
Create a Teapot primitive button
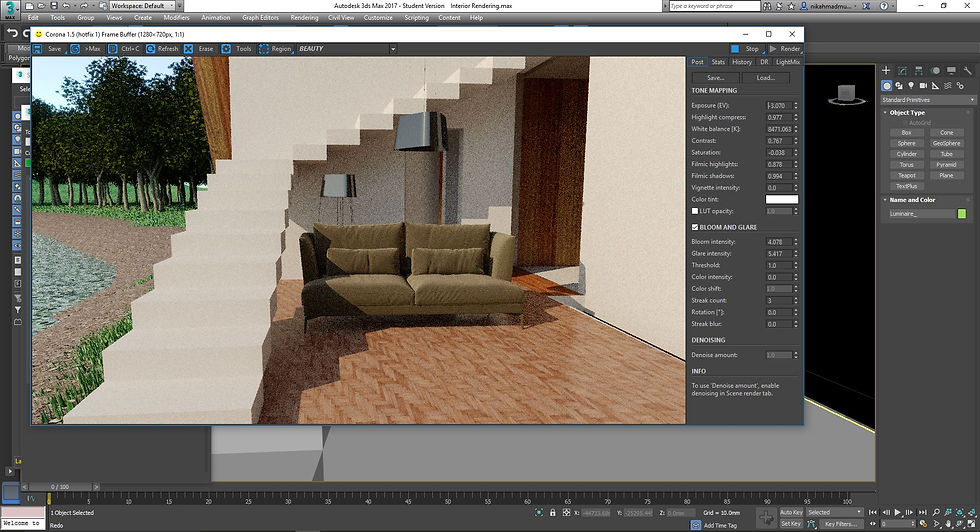point(907,176)
